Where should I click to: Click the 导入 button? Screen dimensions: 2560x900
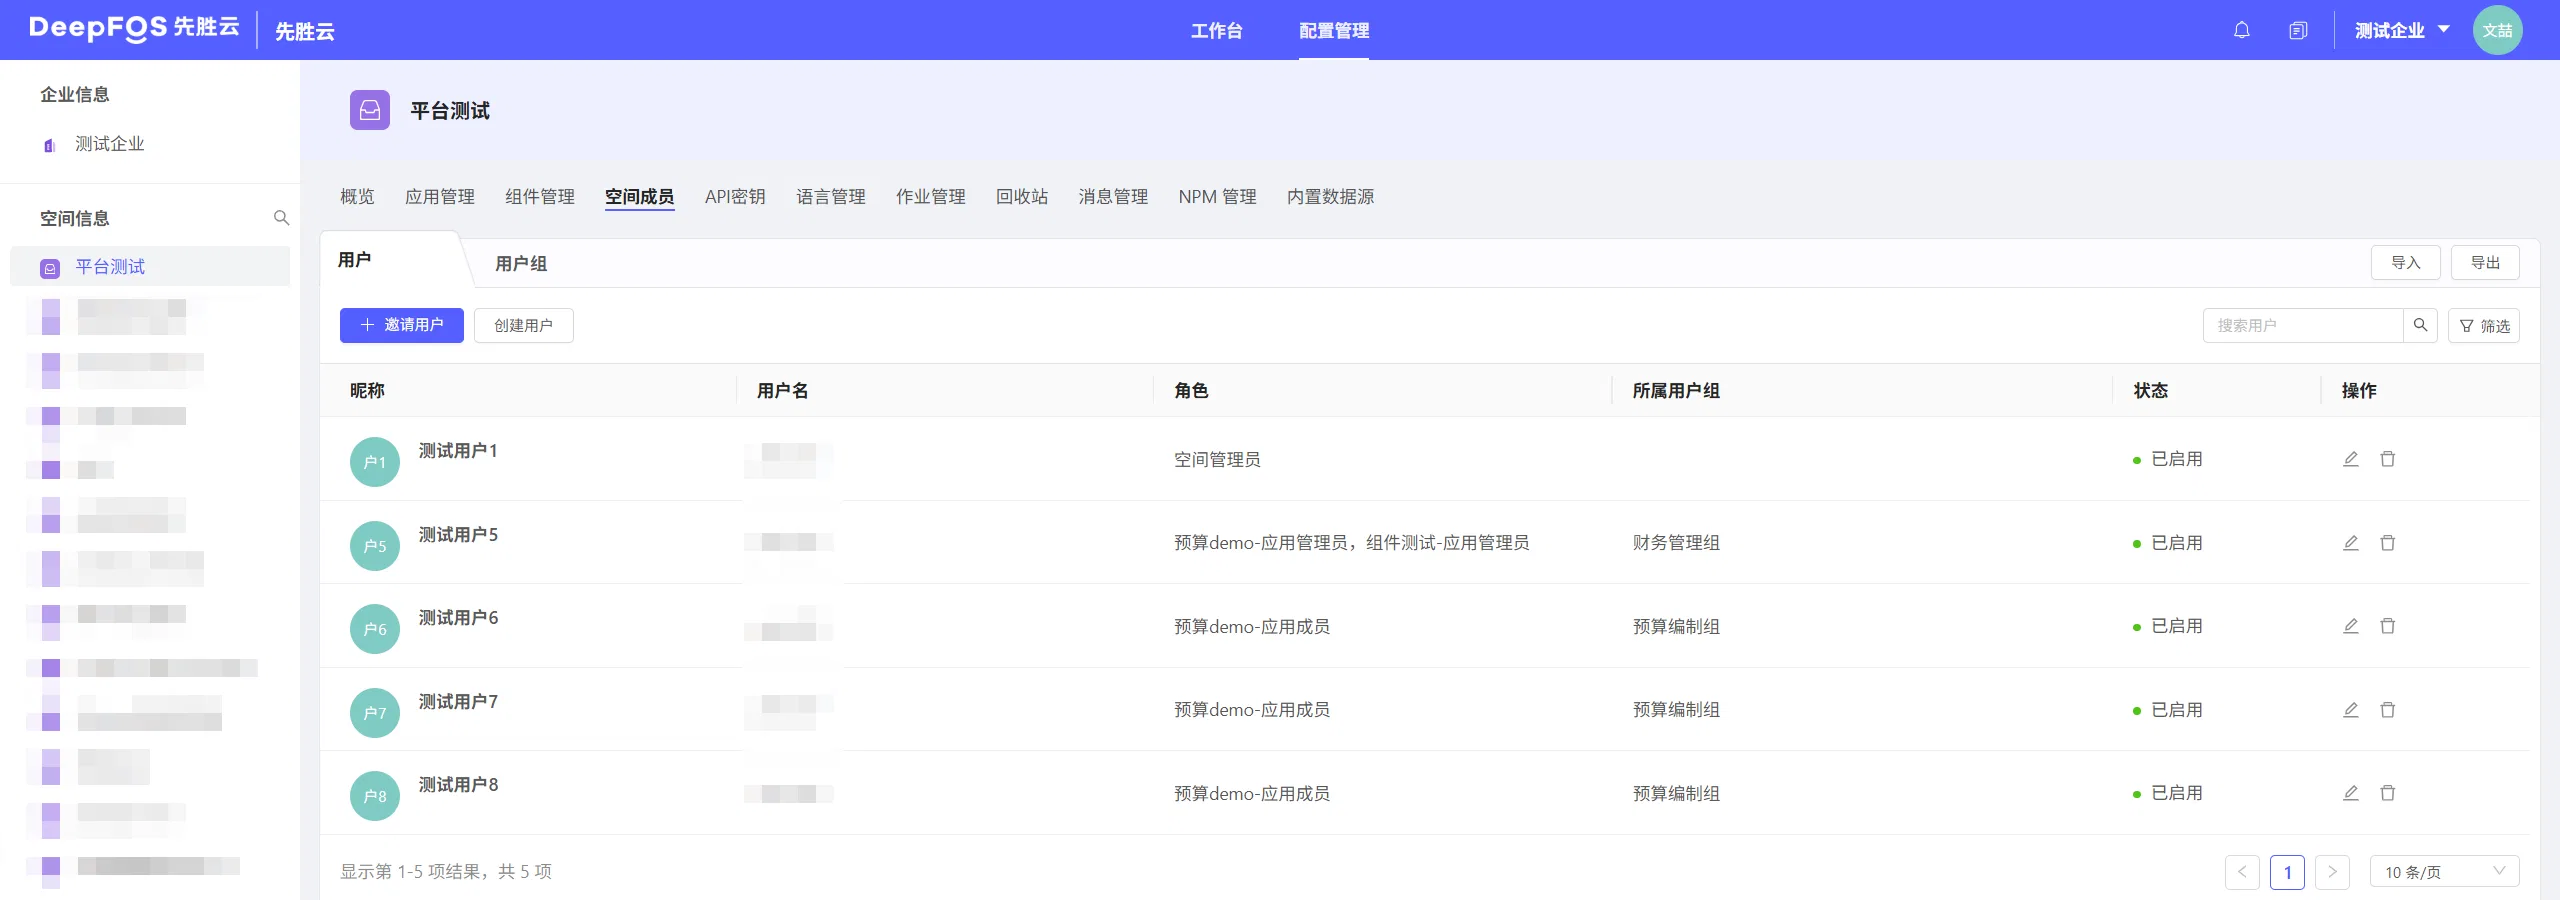pyautogui.click(x=2406, y=262)
